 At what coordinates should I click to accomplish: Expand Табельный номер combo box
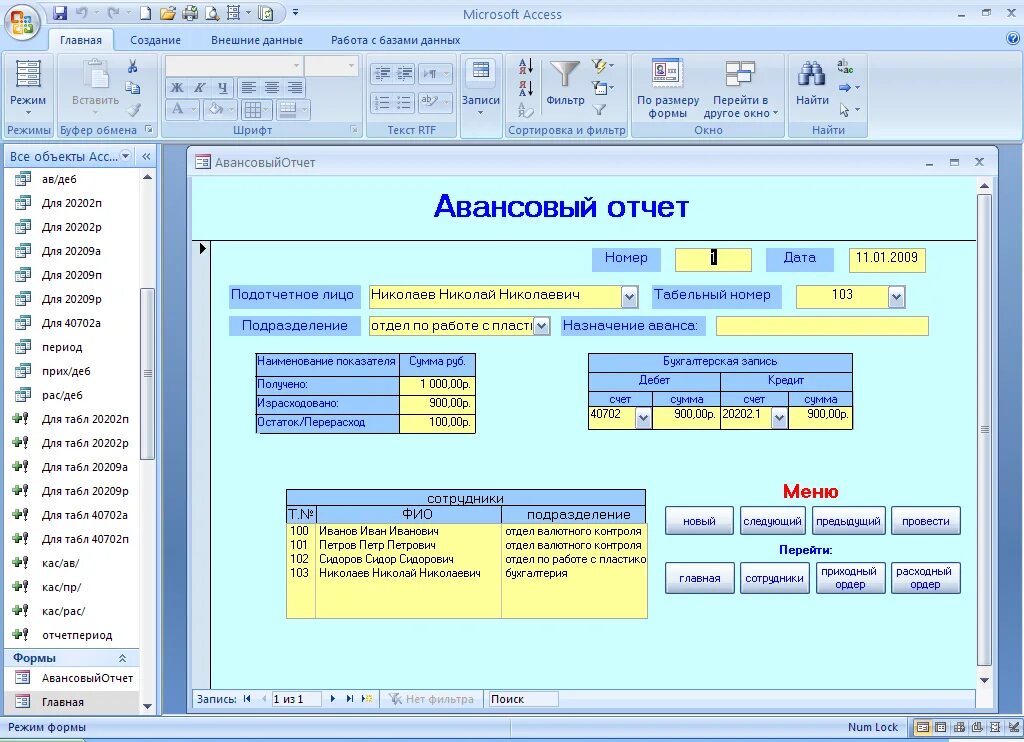click(897, 298)
